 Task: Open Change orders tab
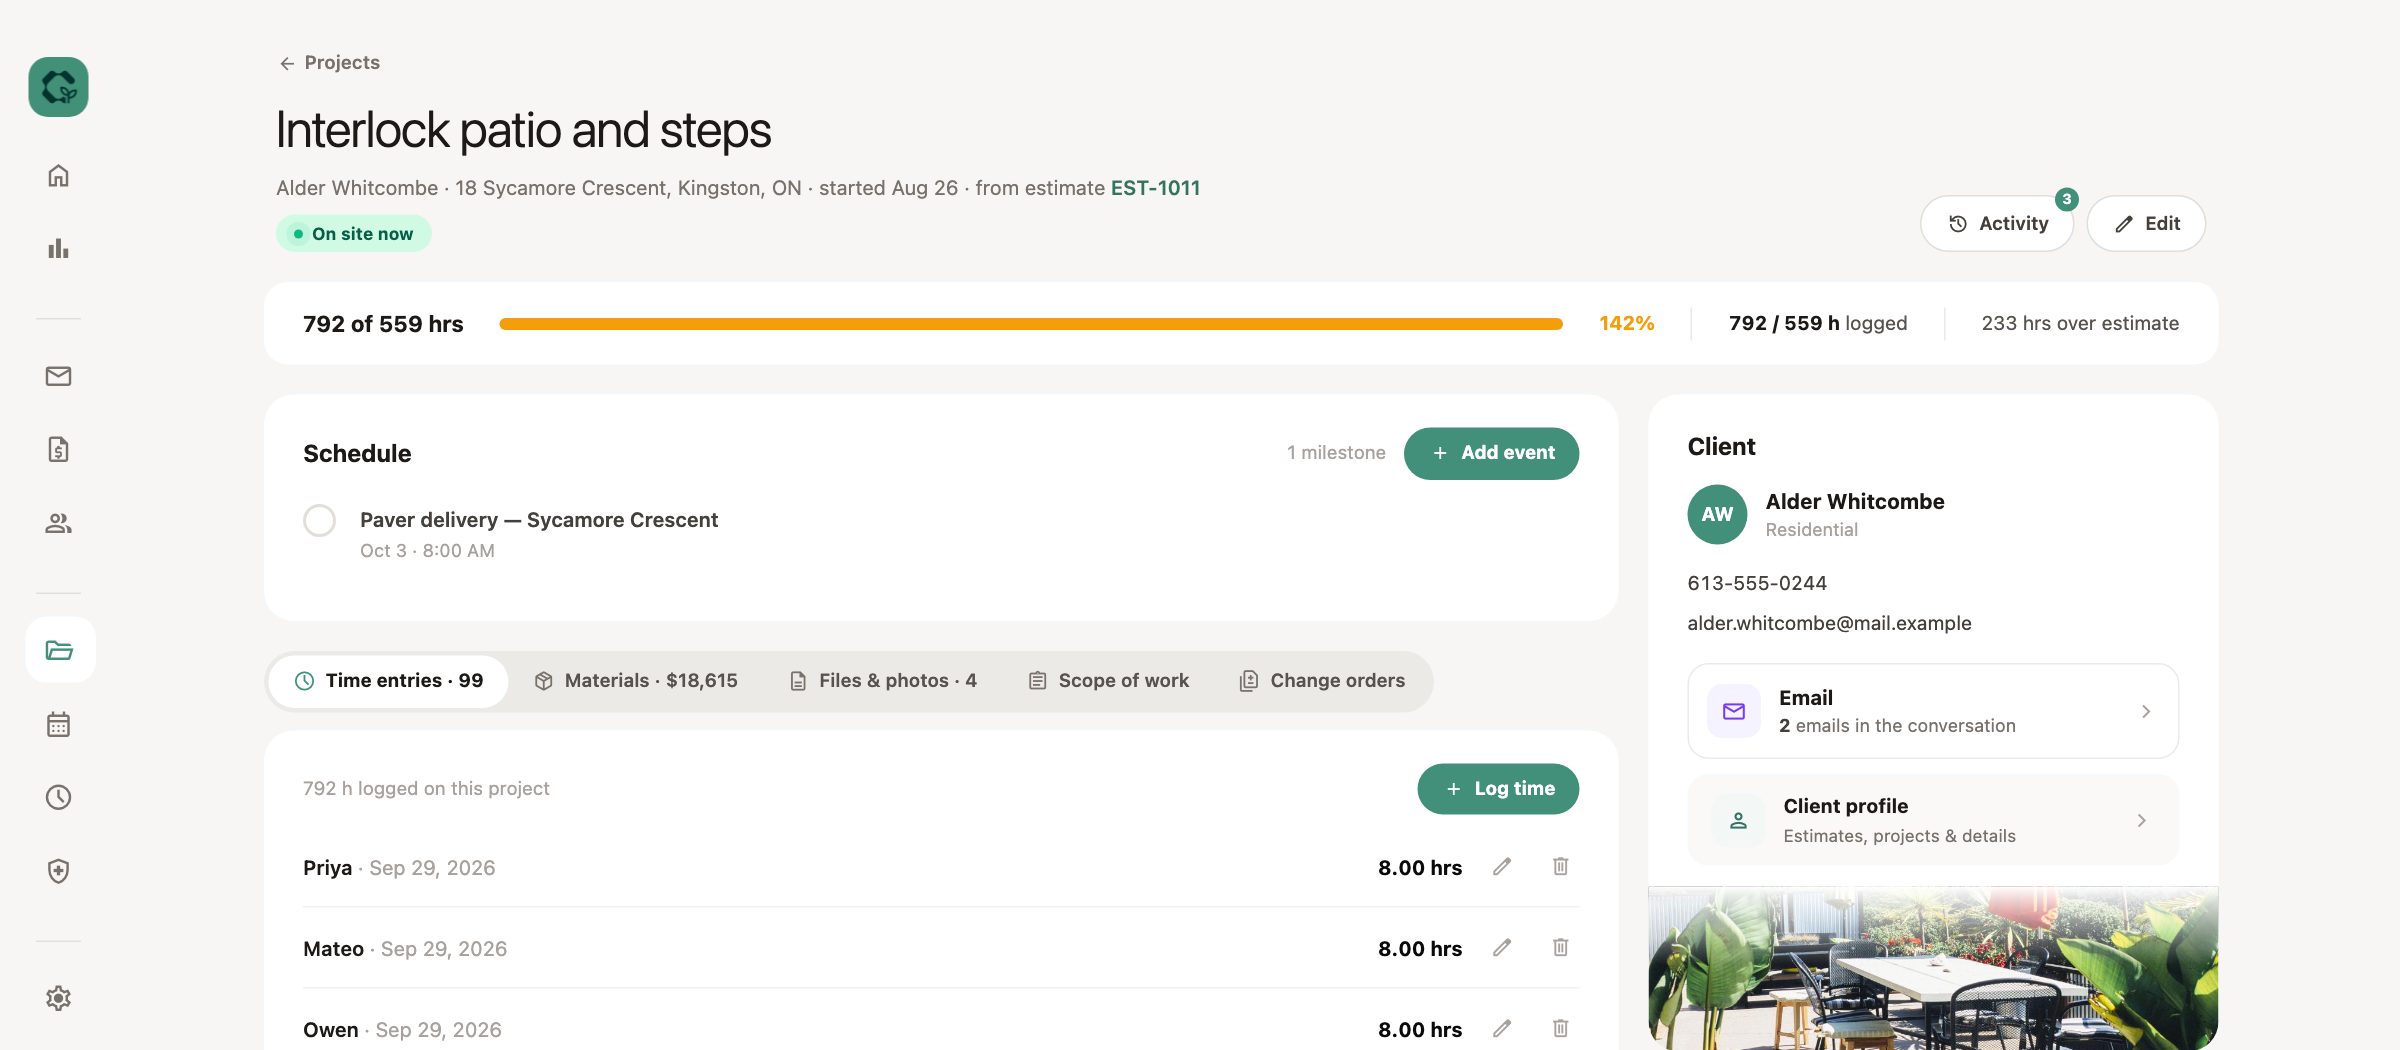(1321, 681)
